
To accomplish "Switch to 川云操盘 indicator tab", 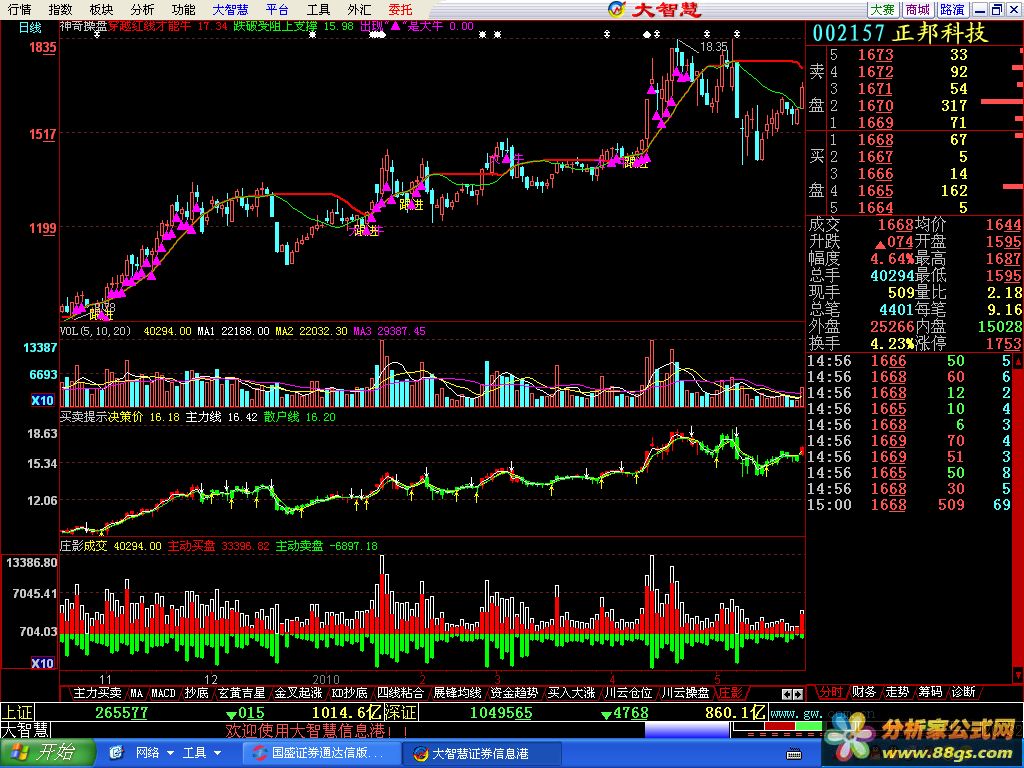I will click(x=685, y=692).
